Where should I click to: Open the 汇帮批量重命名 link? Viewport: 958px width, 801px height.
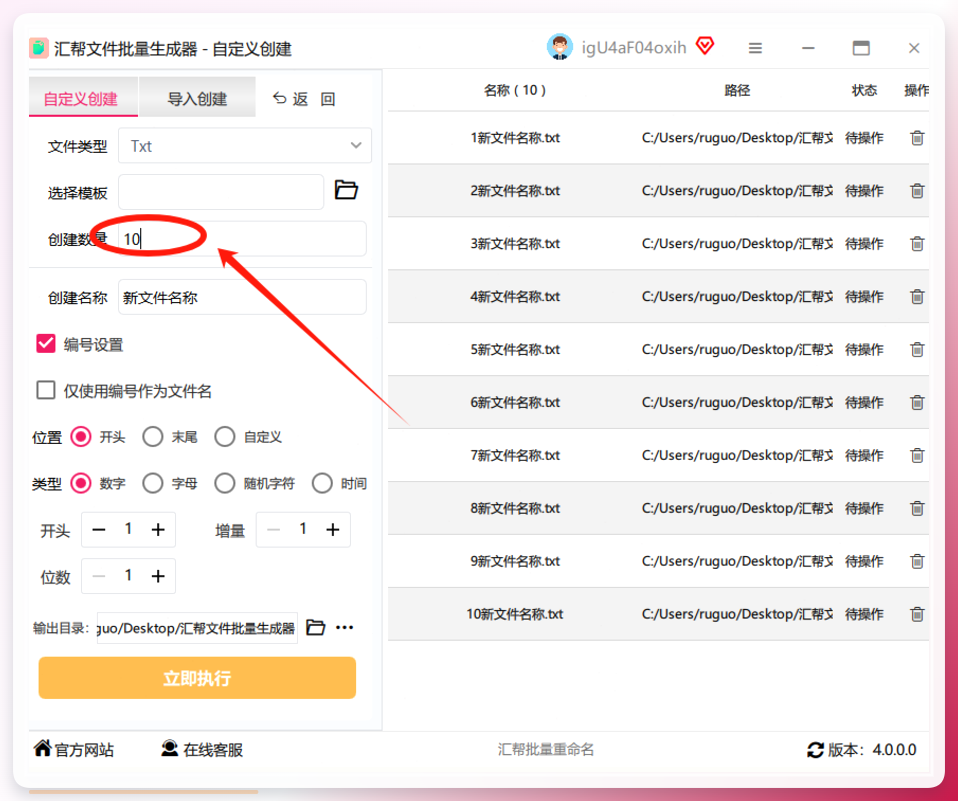pos(546,750)
